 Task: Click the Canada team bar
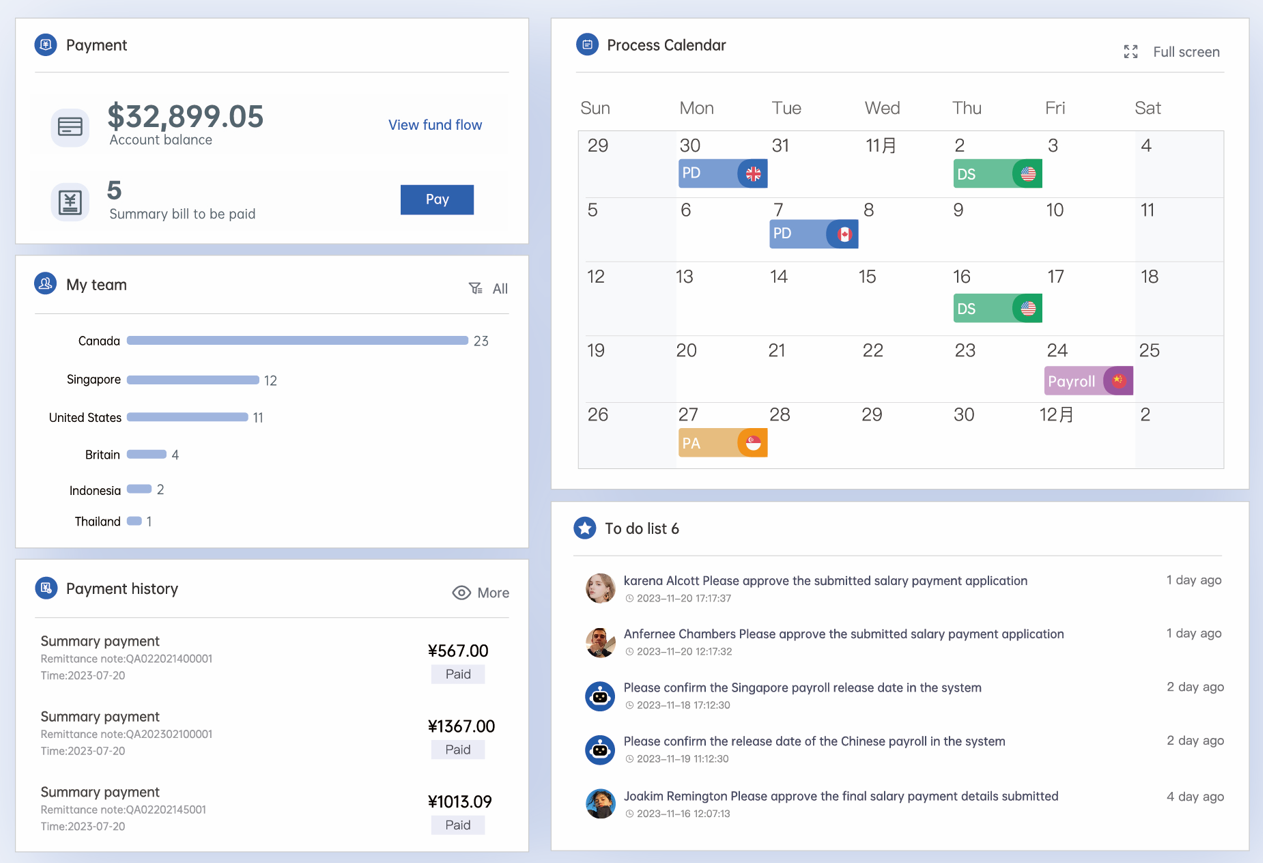(297, 341)
